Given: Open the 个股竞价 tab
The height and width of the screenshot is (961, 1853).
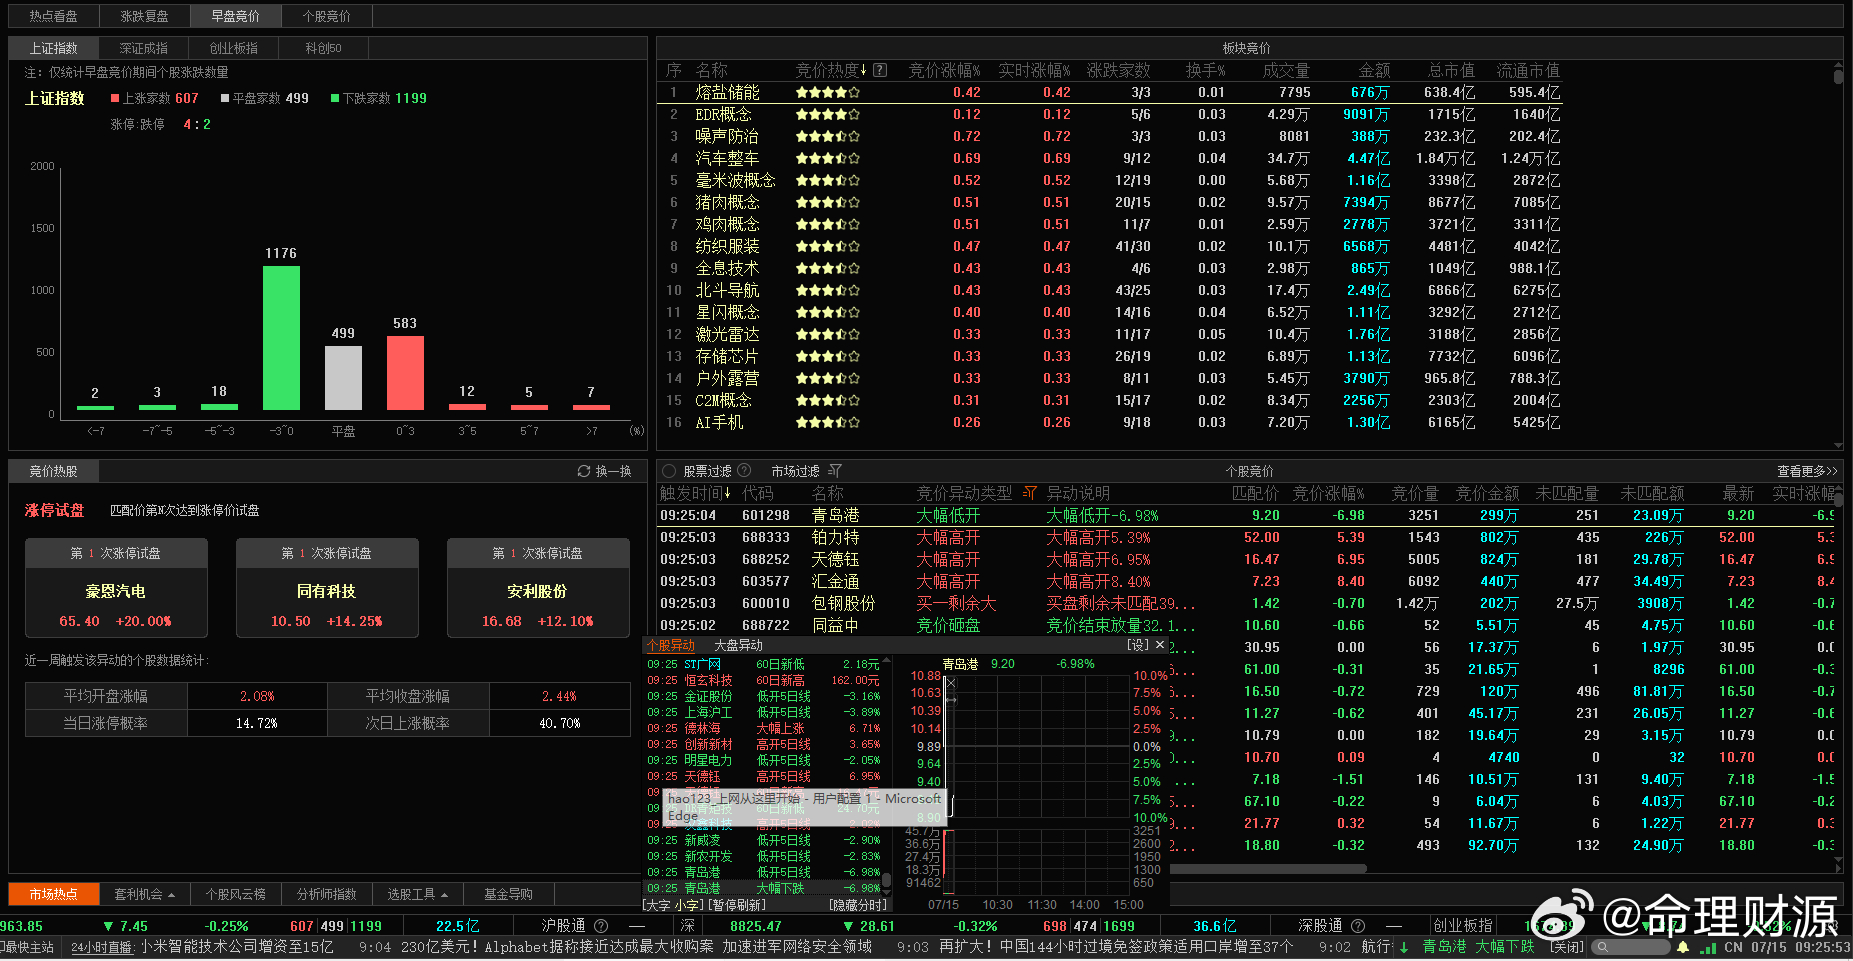Looking at the screenshot, I should click(x=327, y=16).
